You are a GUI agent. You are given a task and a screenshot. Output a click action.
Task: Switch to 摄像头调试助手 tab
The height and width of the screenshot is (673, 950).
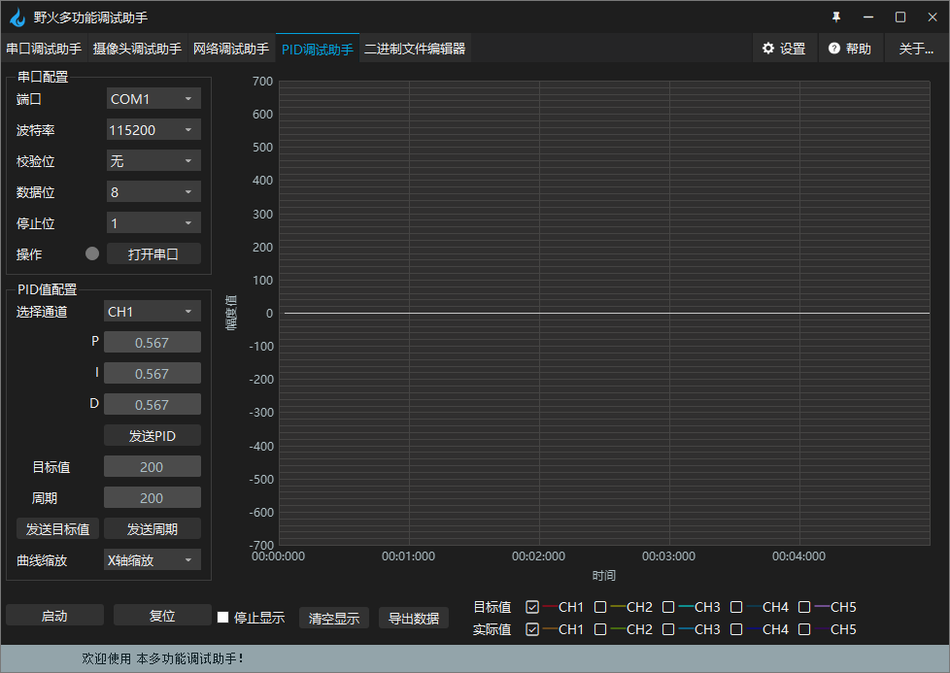[137, 48]
